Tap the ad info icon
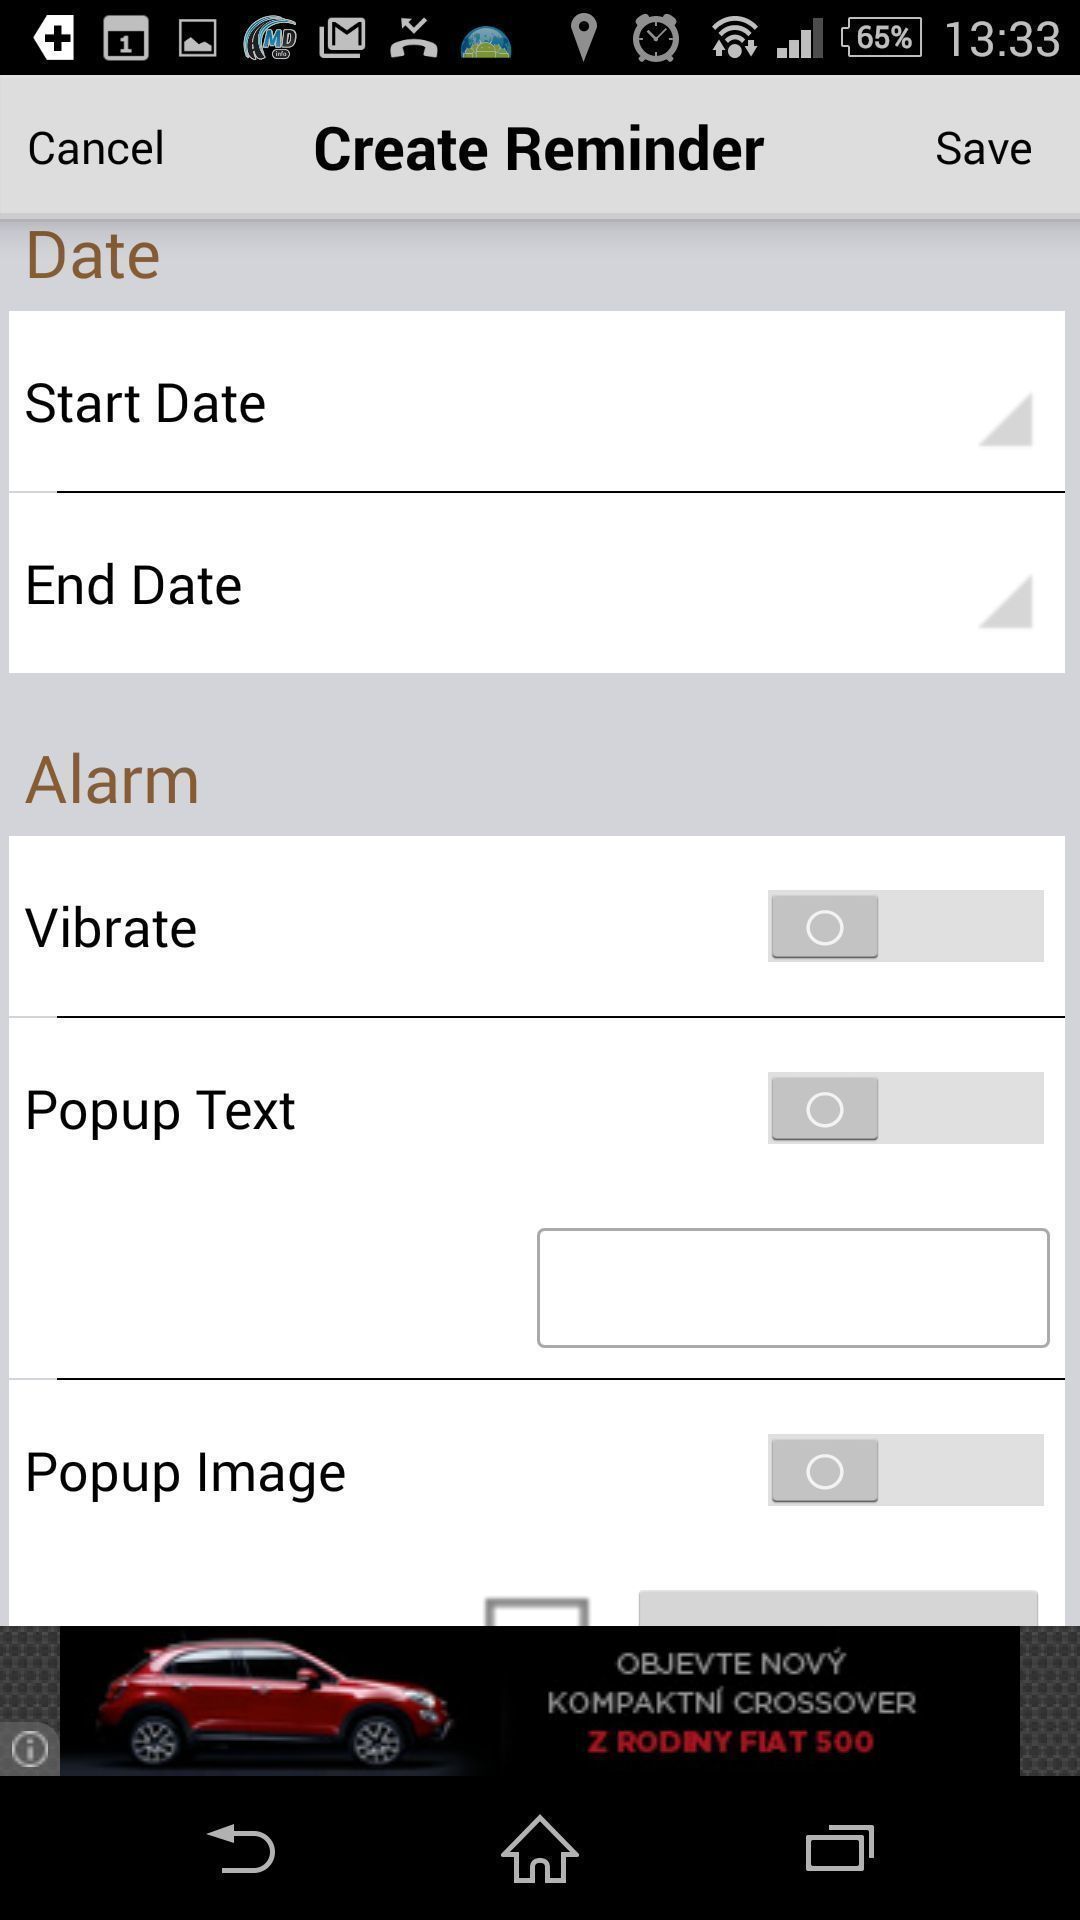This screenshot has width=1080, height=1920. (30, 1749)
